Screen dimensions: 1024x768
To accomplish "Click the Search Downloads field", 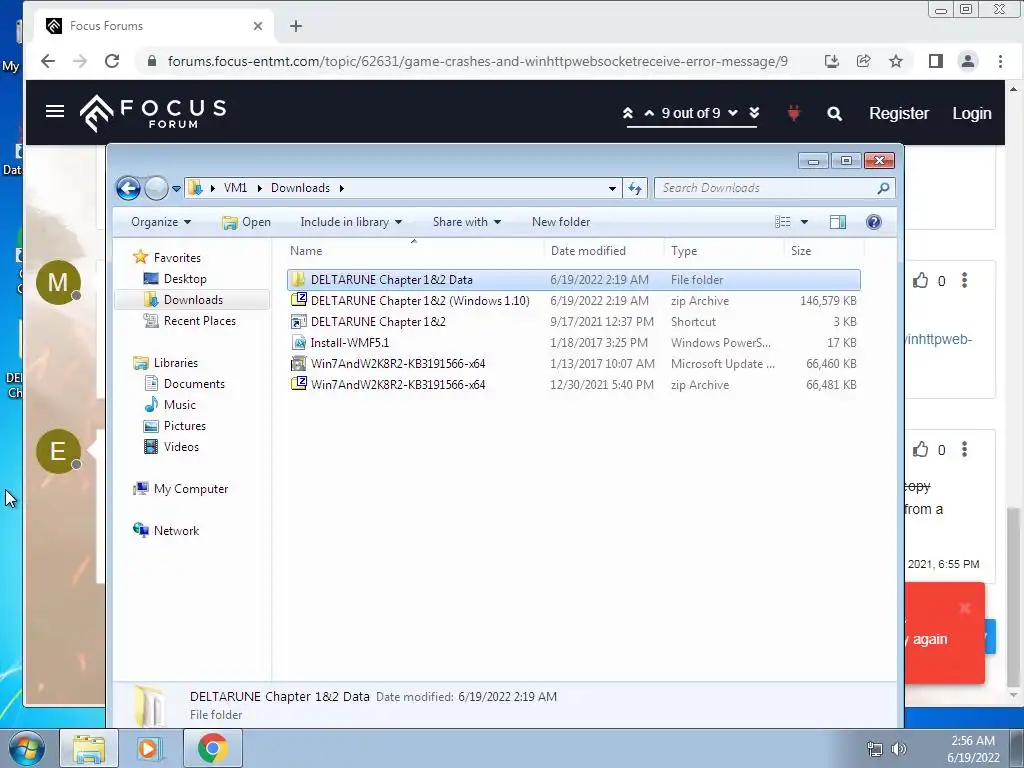I will pyautogui.click(x=775, y=188).
